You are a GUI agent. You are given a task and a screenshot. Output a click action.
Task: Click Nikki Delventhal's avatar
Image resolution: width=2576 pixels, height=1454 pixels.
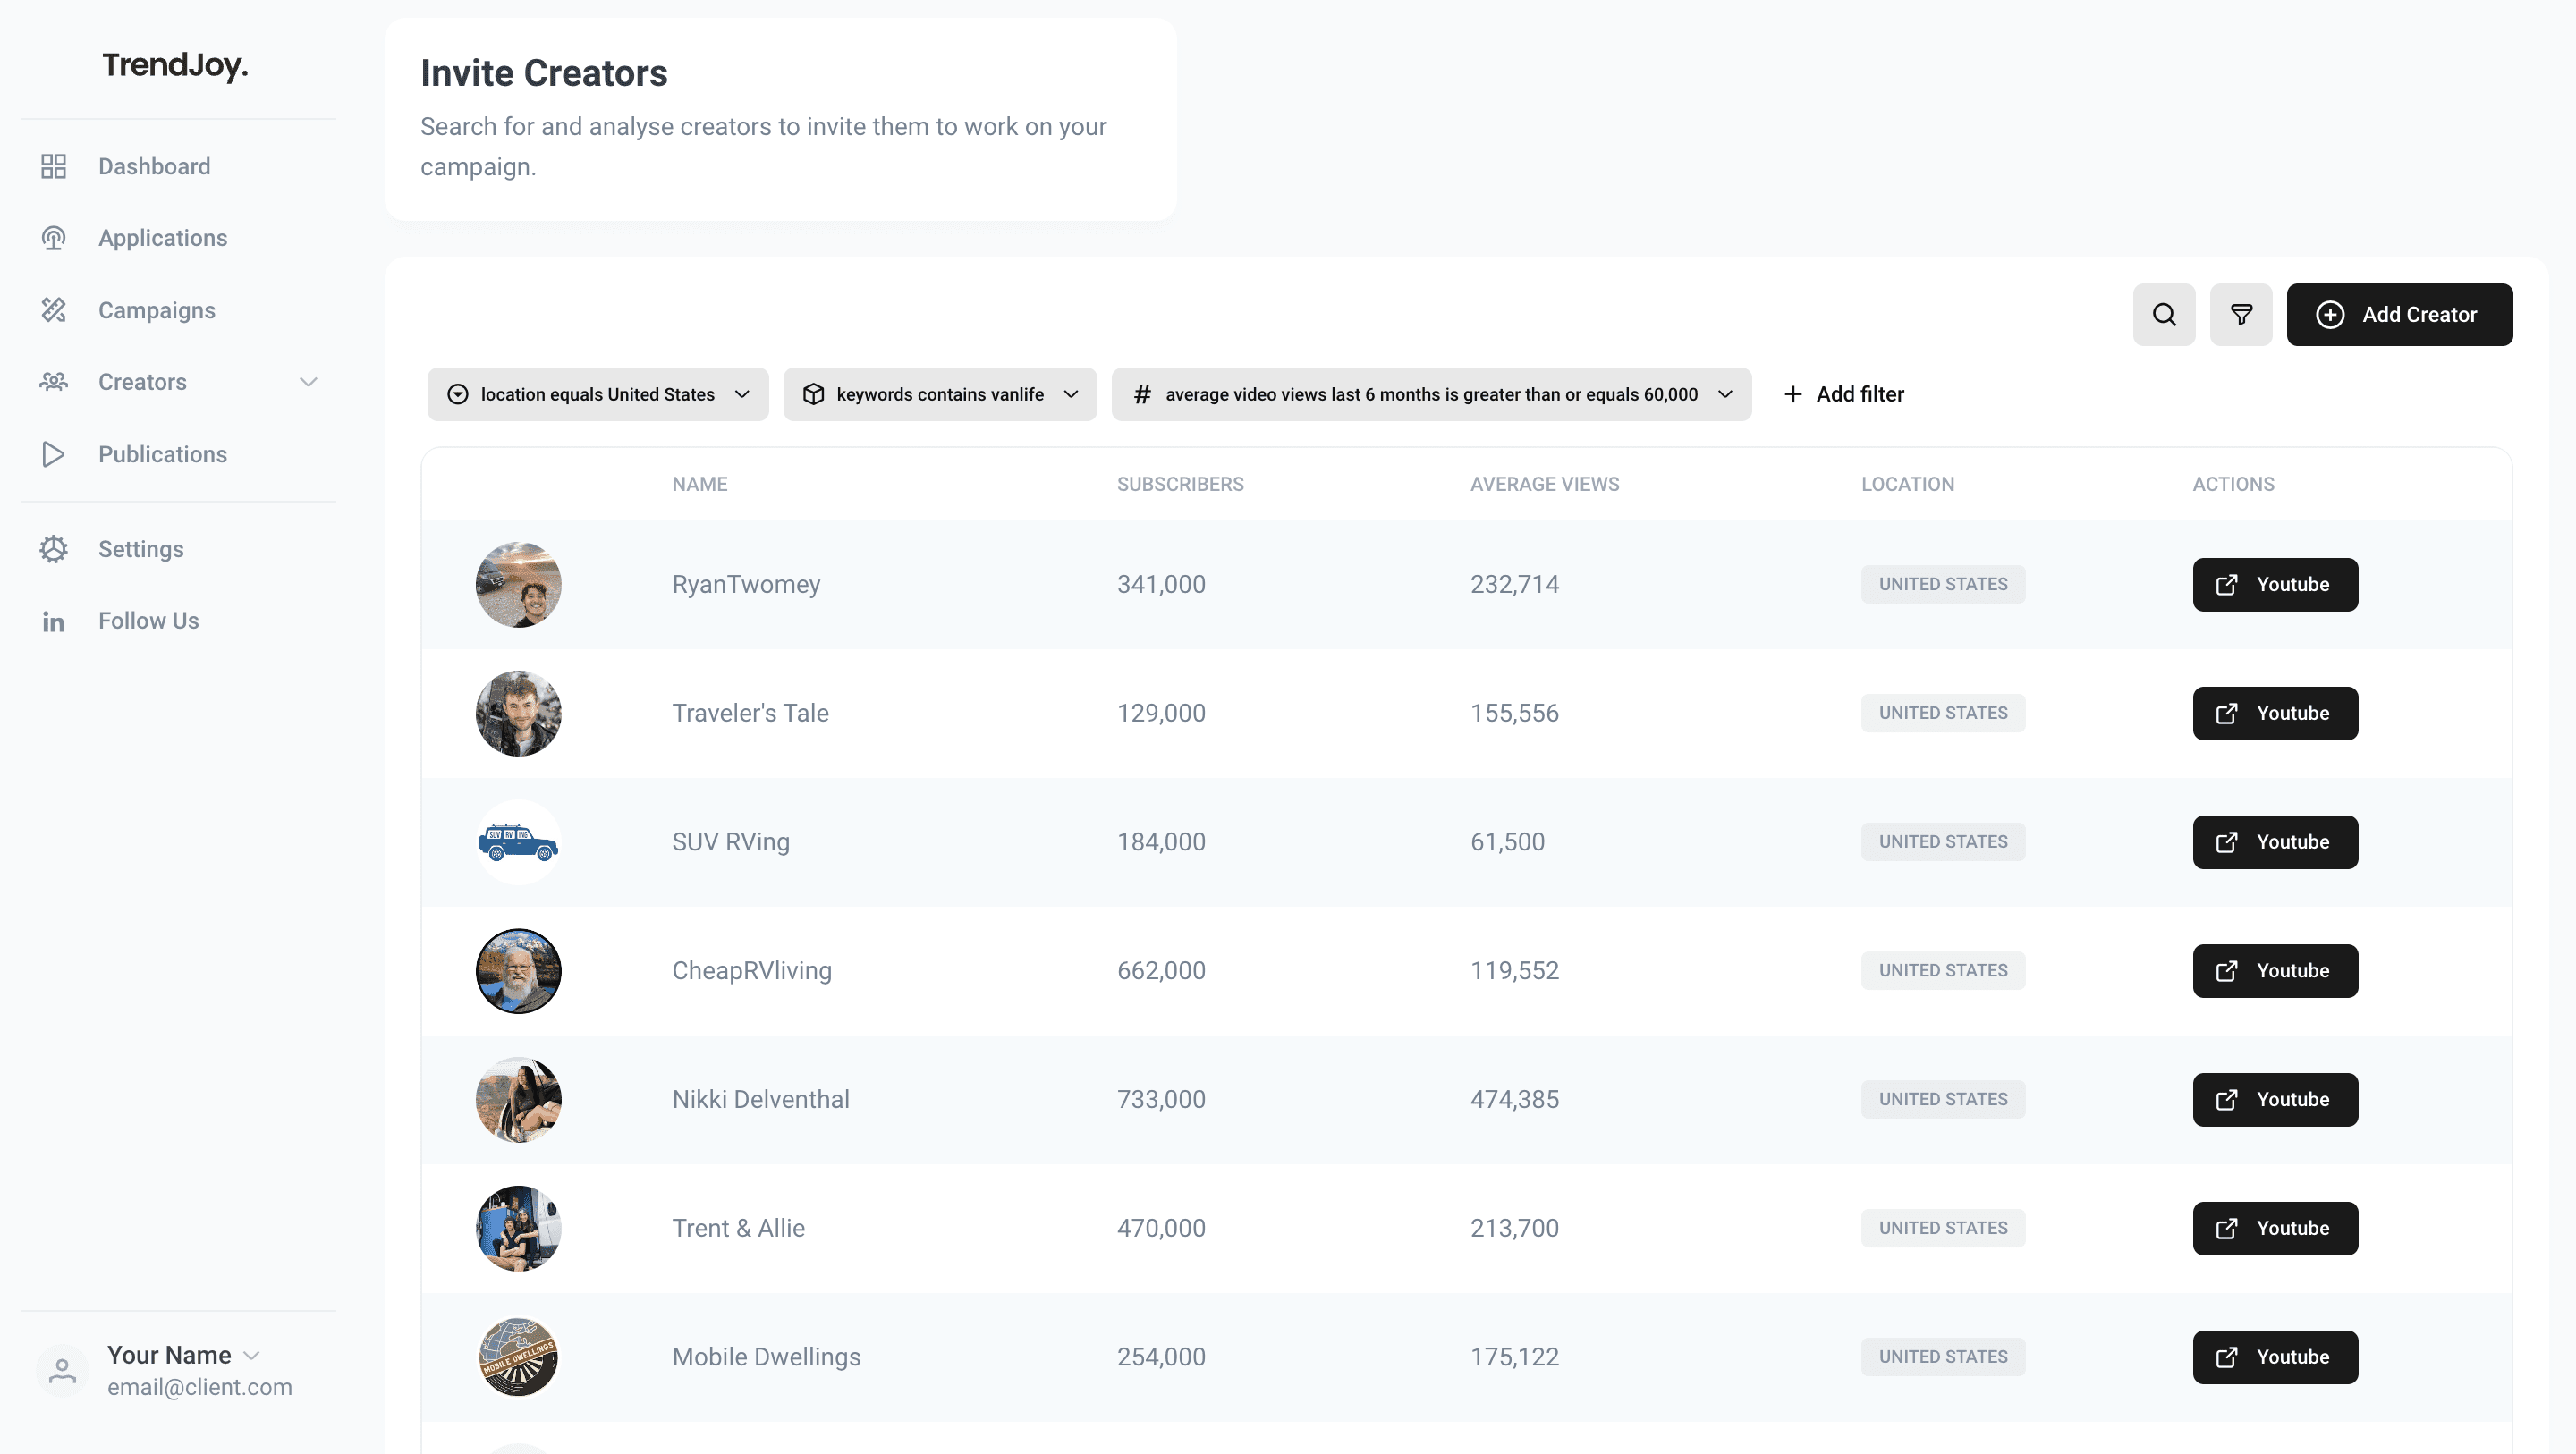tap(518, 1100)
